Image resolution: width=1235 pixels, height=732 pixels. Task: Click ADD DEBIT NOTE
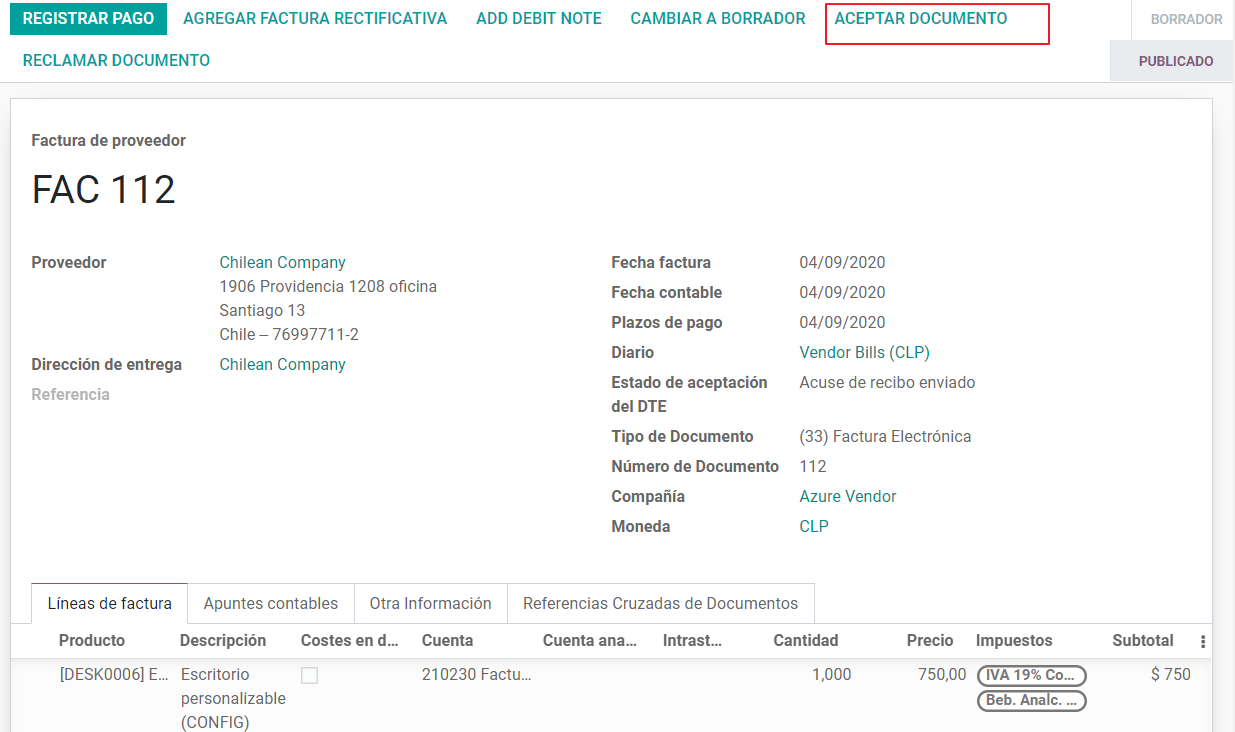(x=538, y=18)
